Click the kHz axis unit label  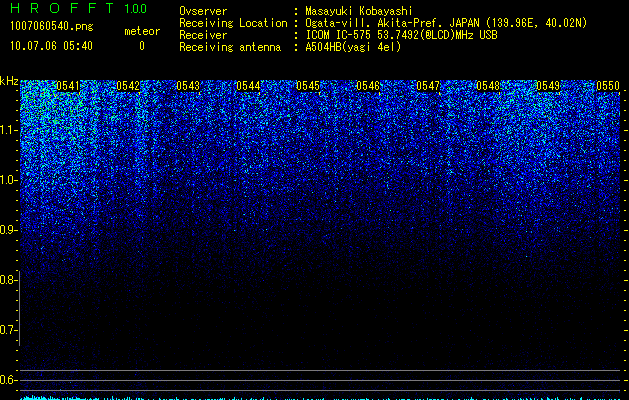click(9, 81)
